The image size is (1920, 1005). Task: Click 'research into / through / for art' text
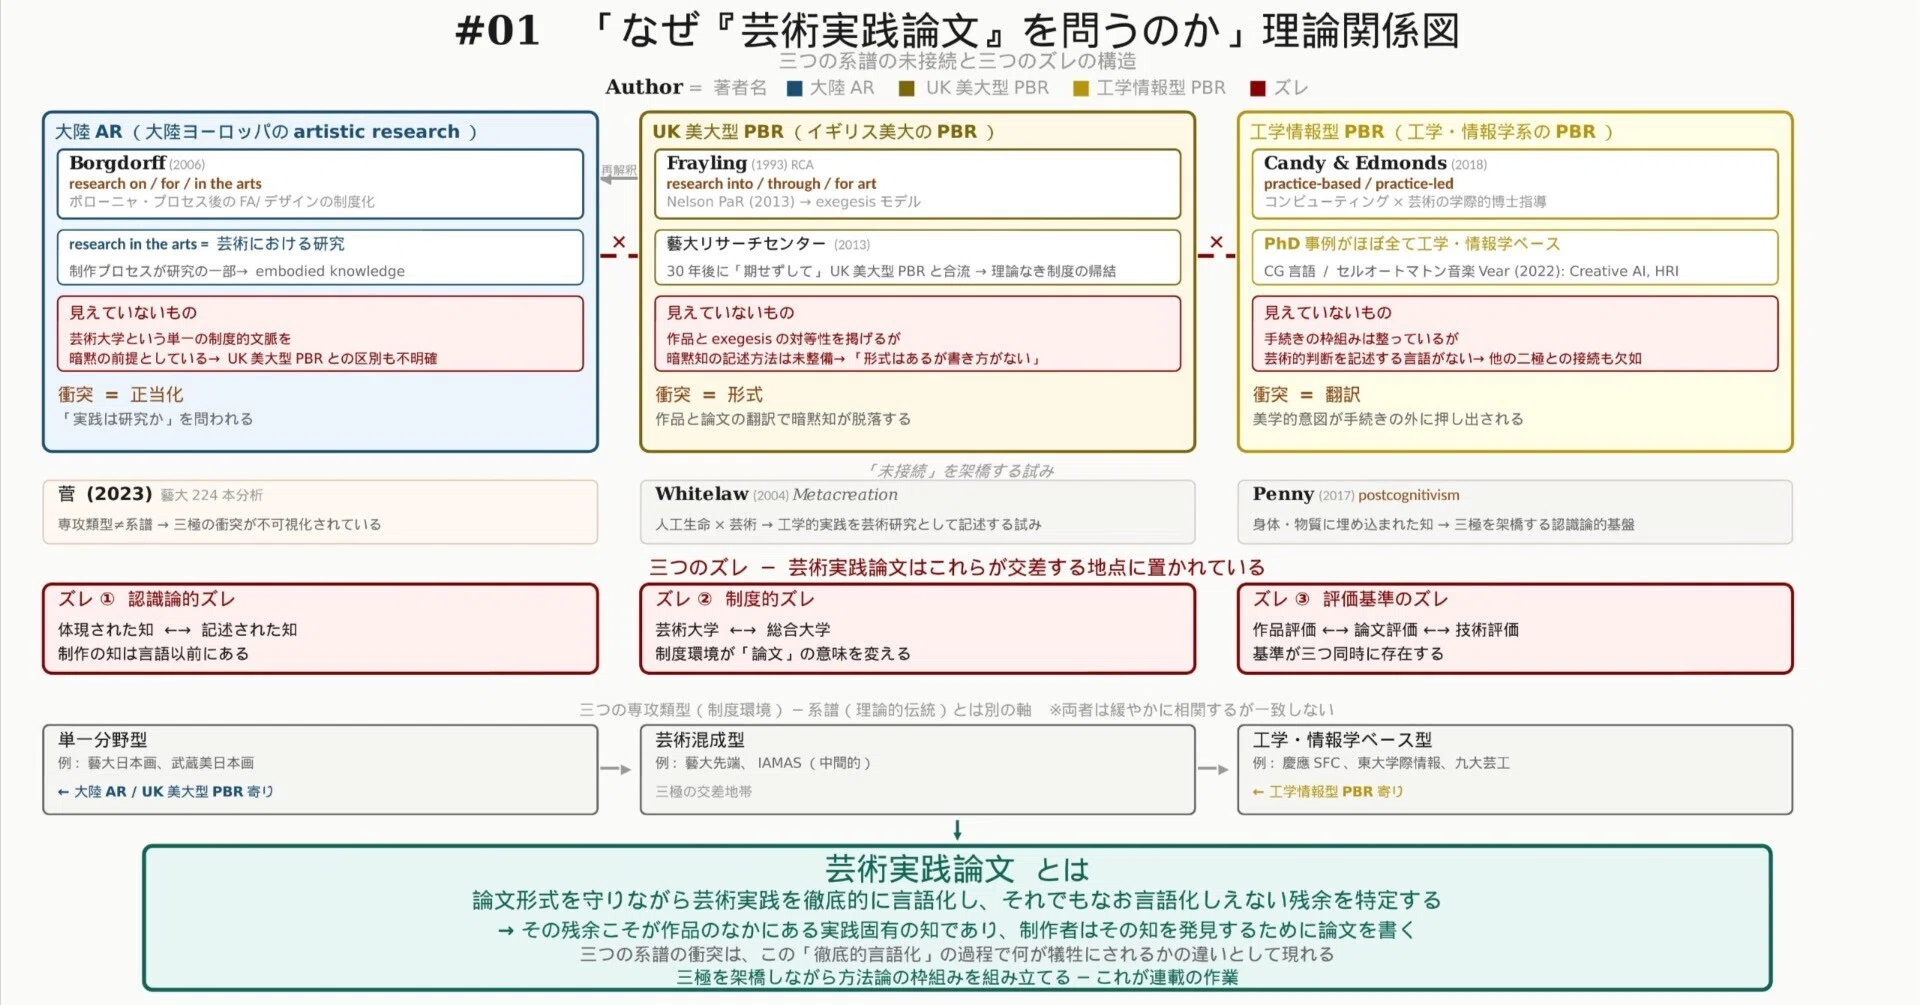click(771, 184)
